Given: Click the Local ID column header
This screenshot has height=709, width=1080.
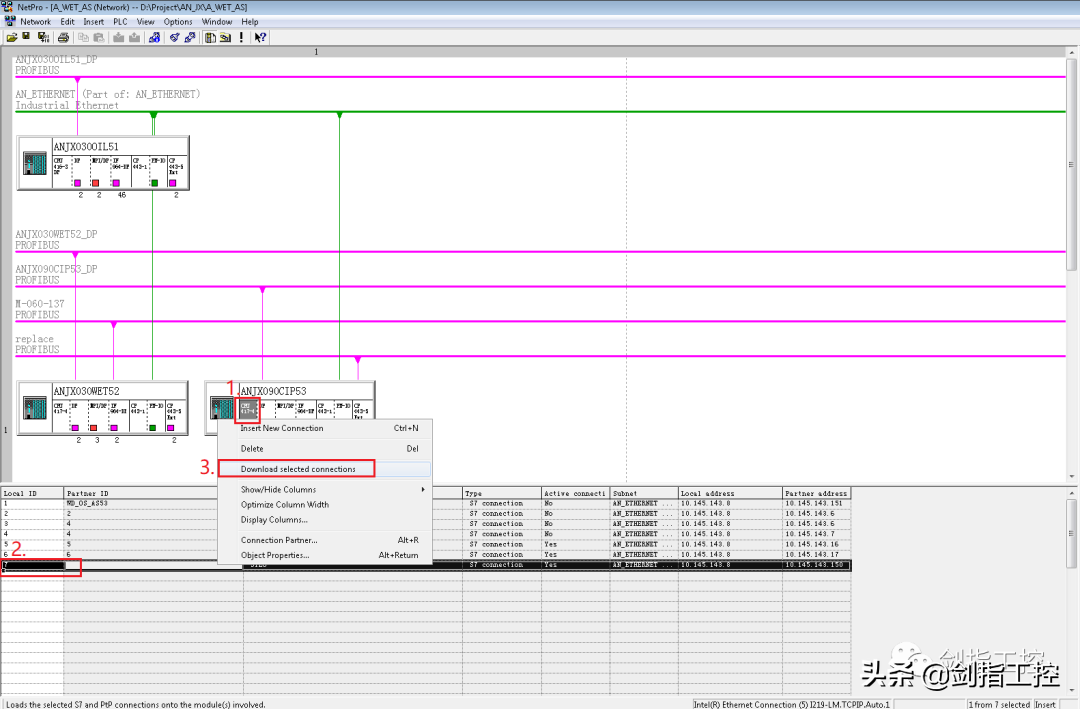Looking at the screenshot, I should [x=32, y=493].
